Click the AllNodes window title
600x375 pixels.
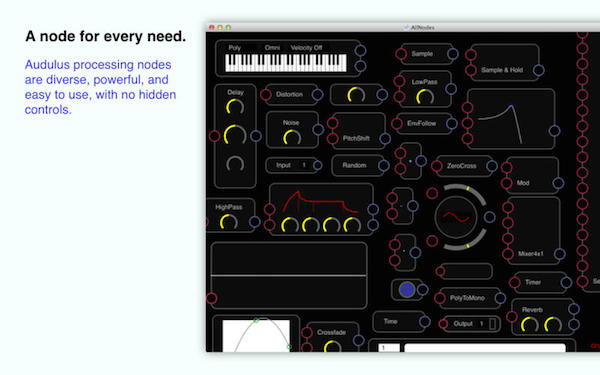[x=422, y=28]
